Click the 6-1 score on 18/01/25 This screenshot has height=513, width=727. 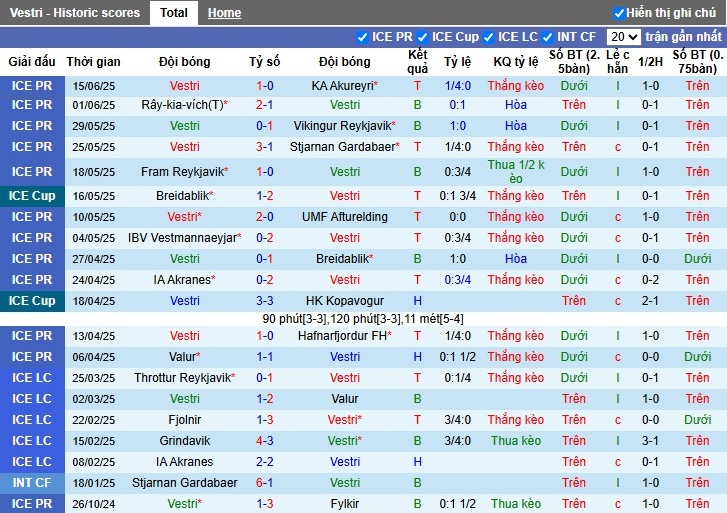[265, 482]
